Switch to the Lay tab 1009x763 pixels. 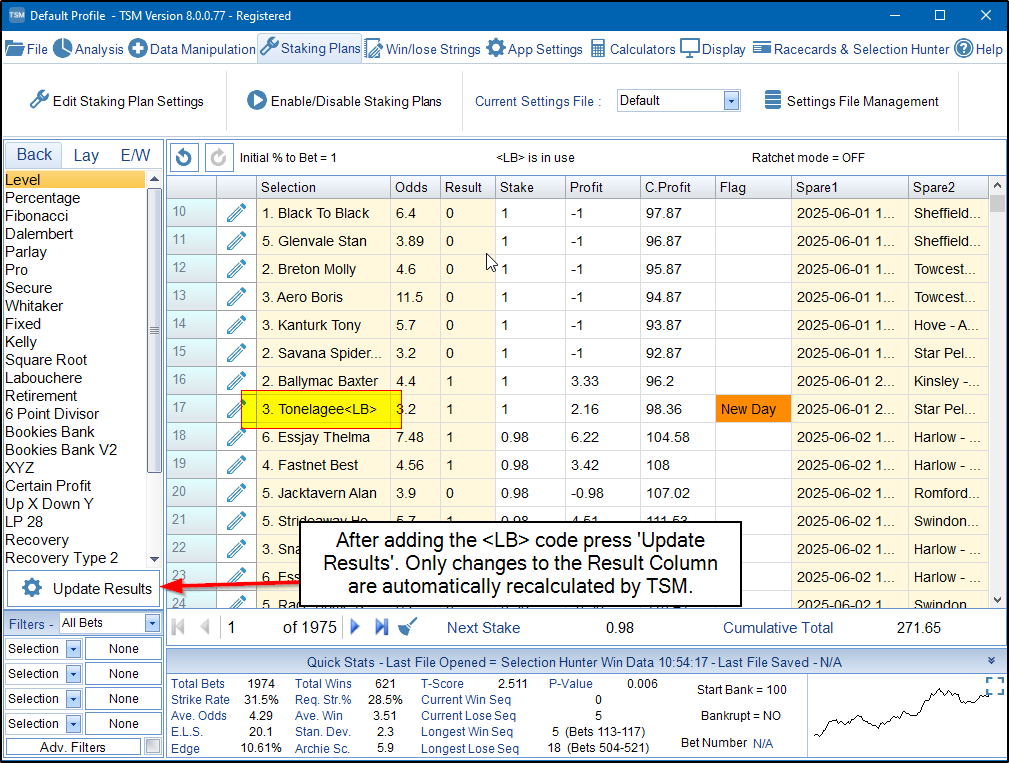[86, 155]
